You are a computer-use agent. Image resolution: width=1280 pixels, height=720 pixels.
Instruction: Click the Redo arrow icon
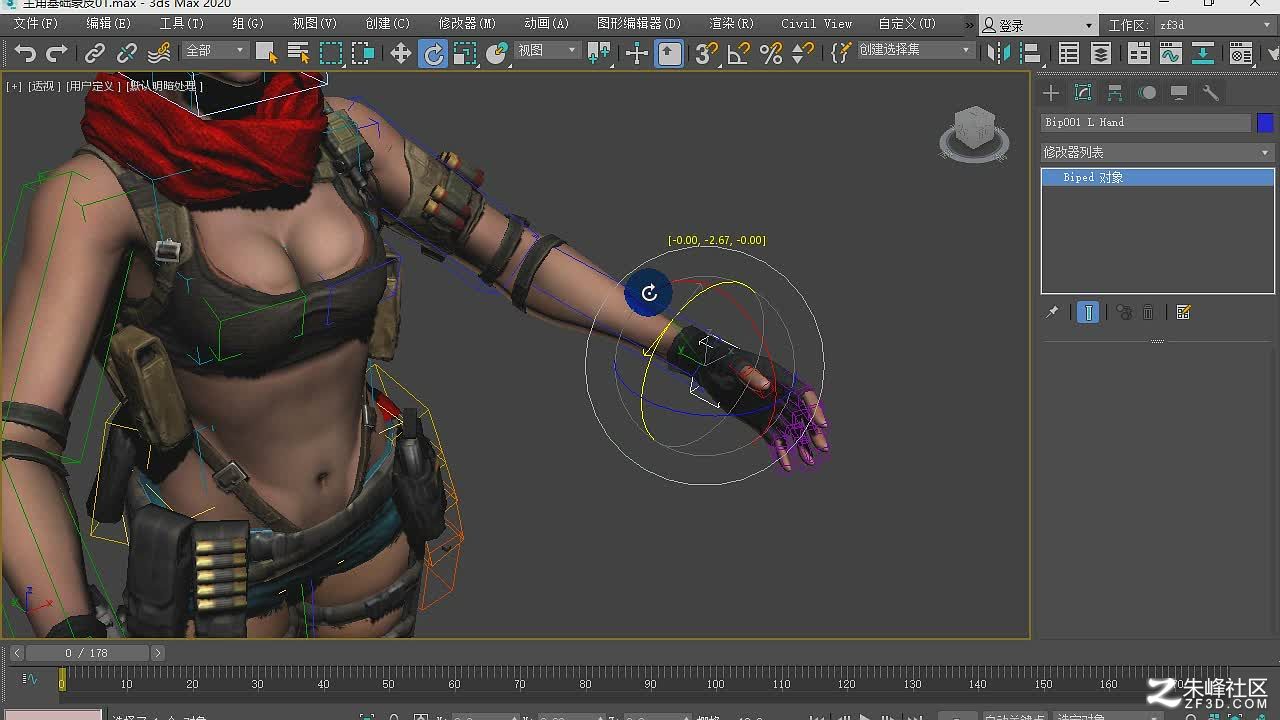tap(57, 53)
